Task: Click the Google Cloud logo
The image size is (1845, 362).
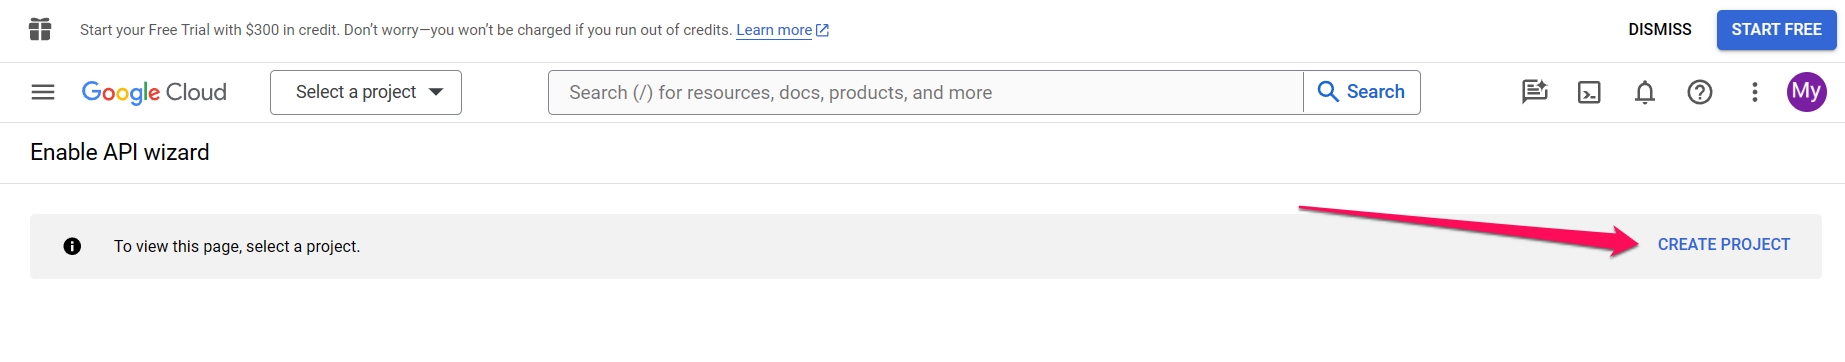Action: tap(154, 92)
